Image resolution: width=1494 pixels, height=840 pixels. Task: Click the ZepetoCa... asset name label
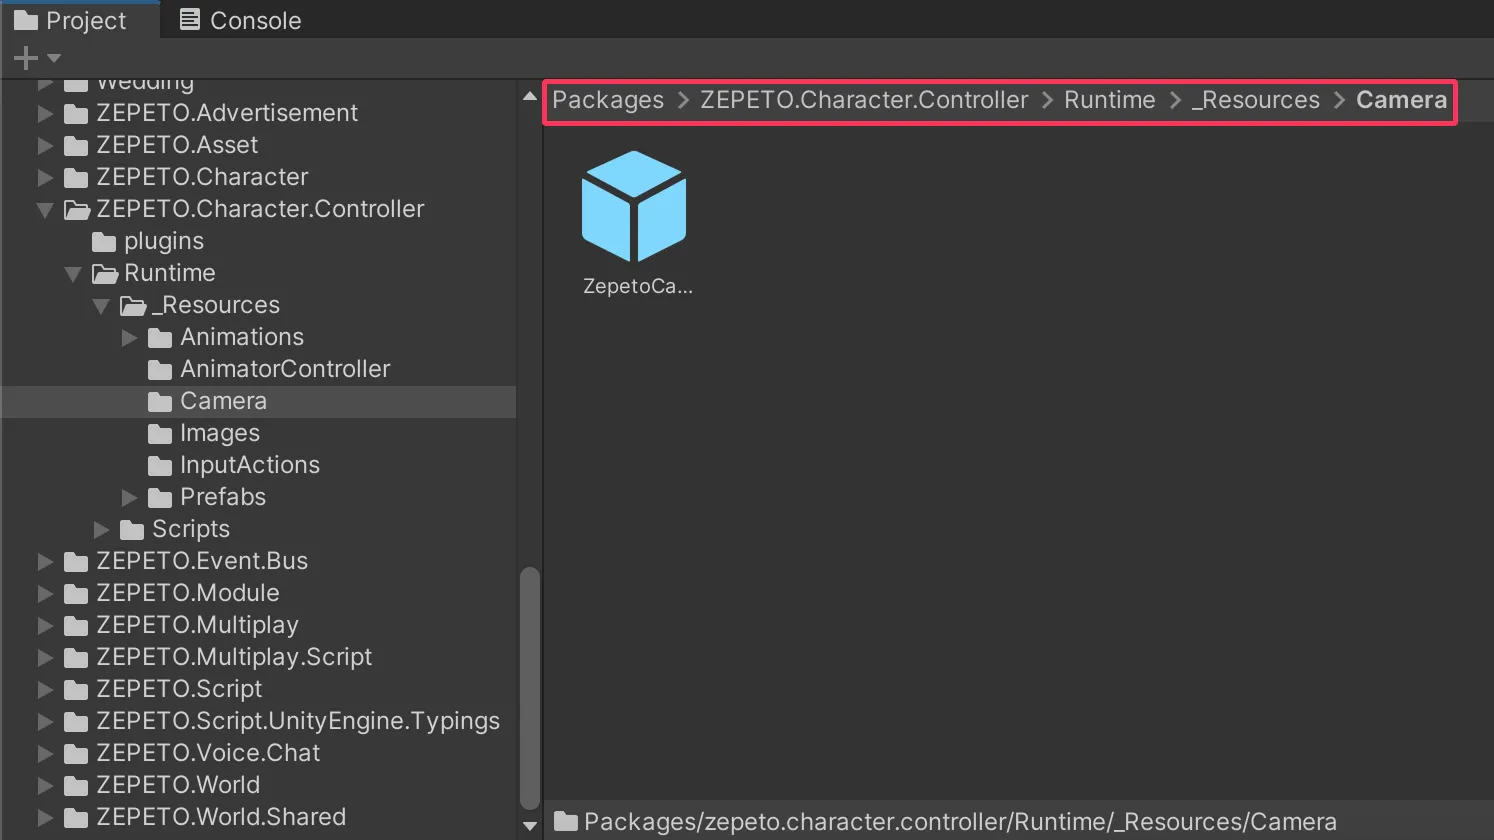(638, 286)
